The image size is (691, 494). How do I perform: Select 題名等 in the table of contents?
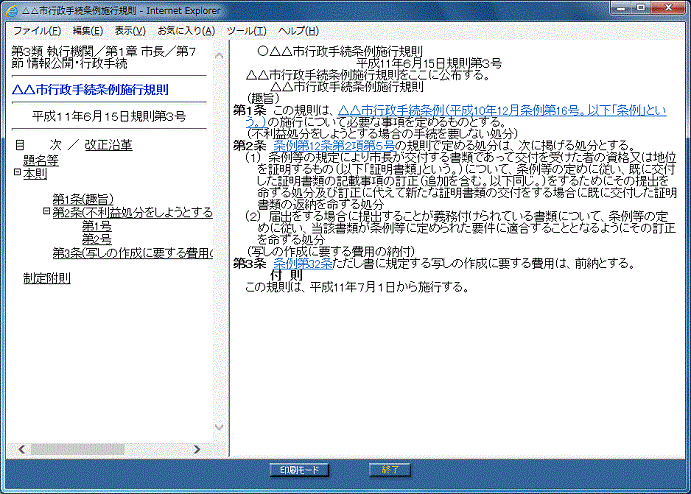pos(41,159)
